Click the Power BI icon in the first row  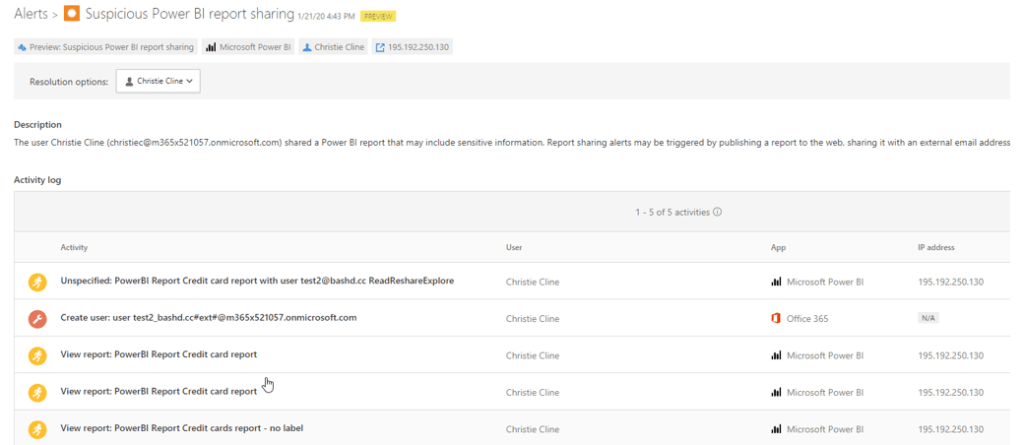(775, 282)
